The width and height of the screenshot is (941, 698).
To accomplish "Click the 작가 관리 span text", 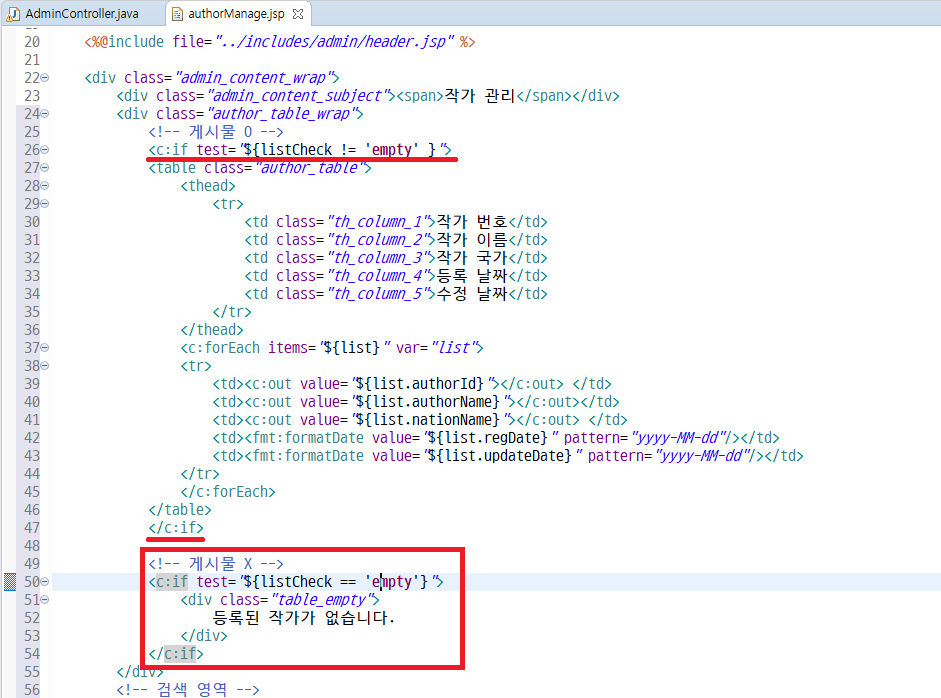I will click(x=480, y=95).
